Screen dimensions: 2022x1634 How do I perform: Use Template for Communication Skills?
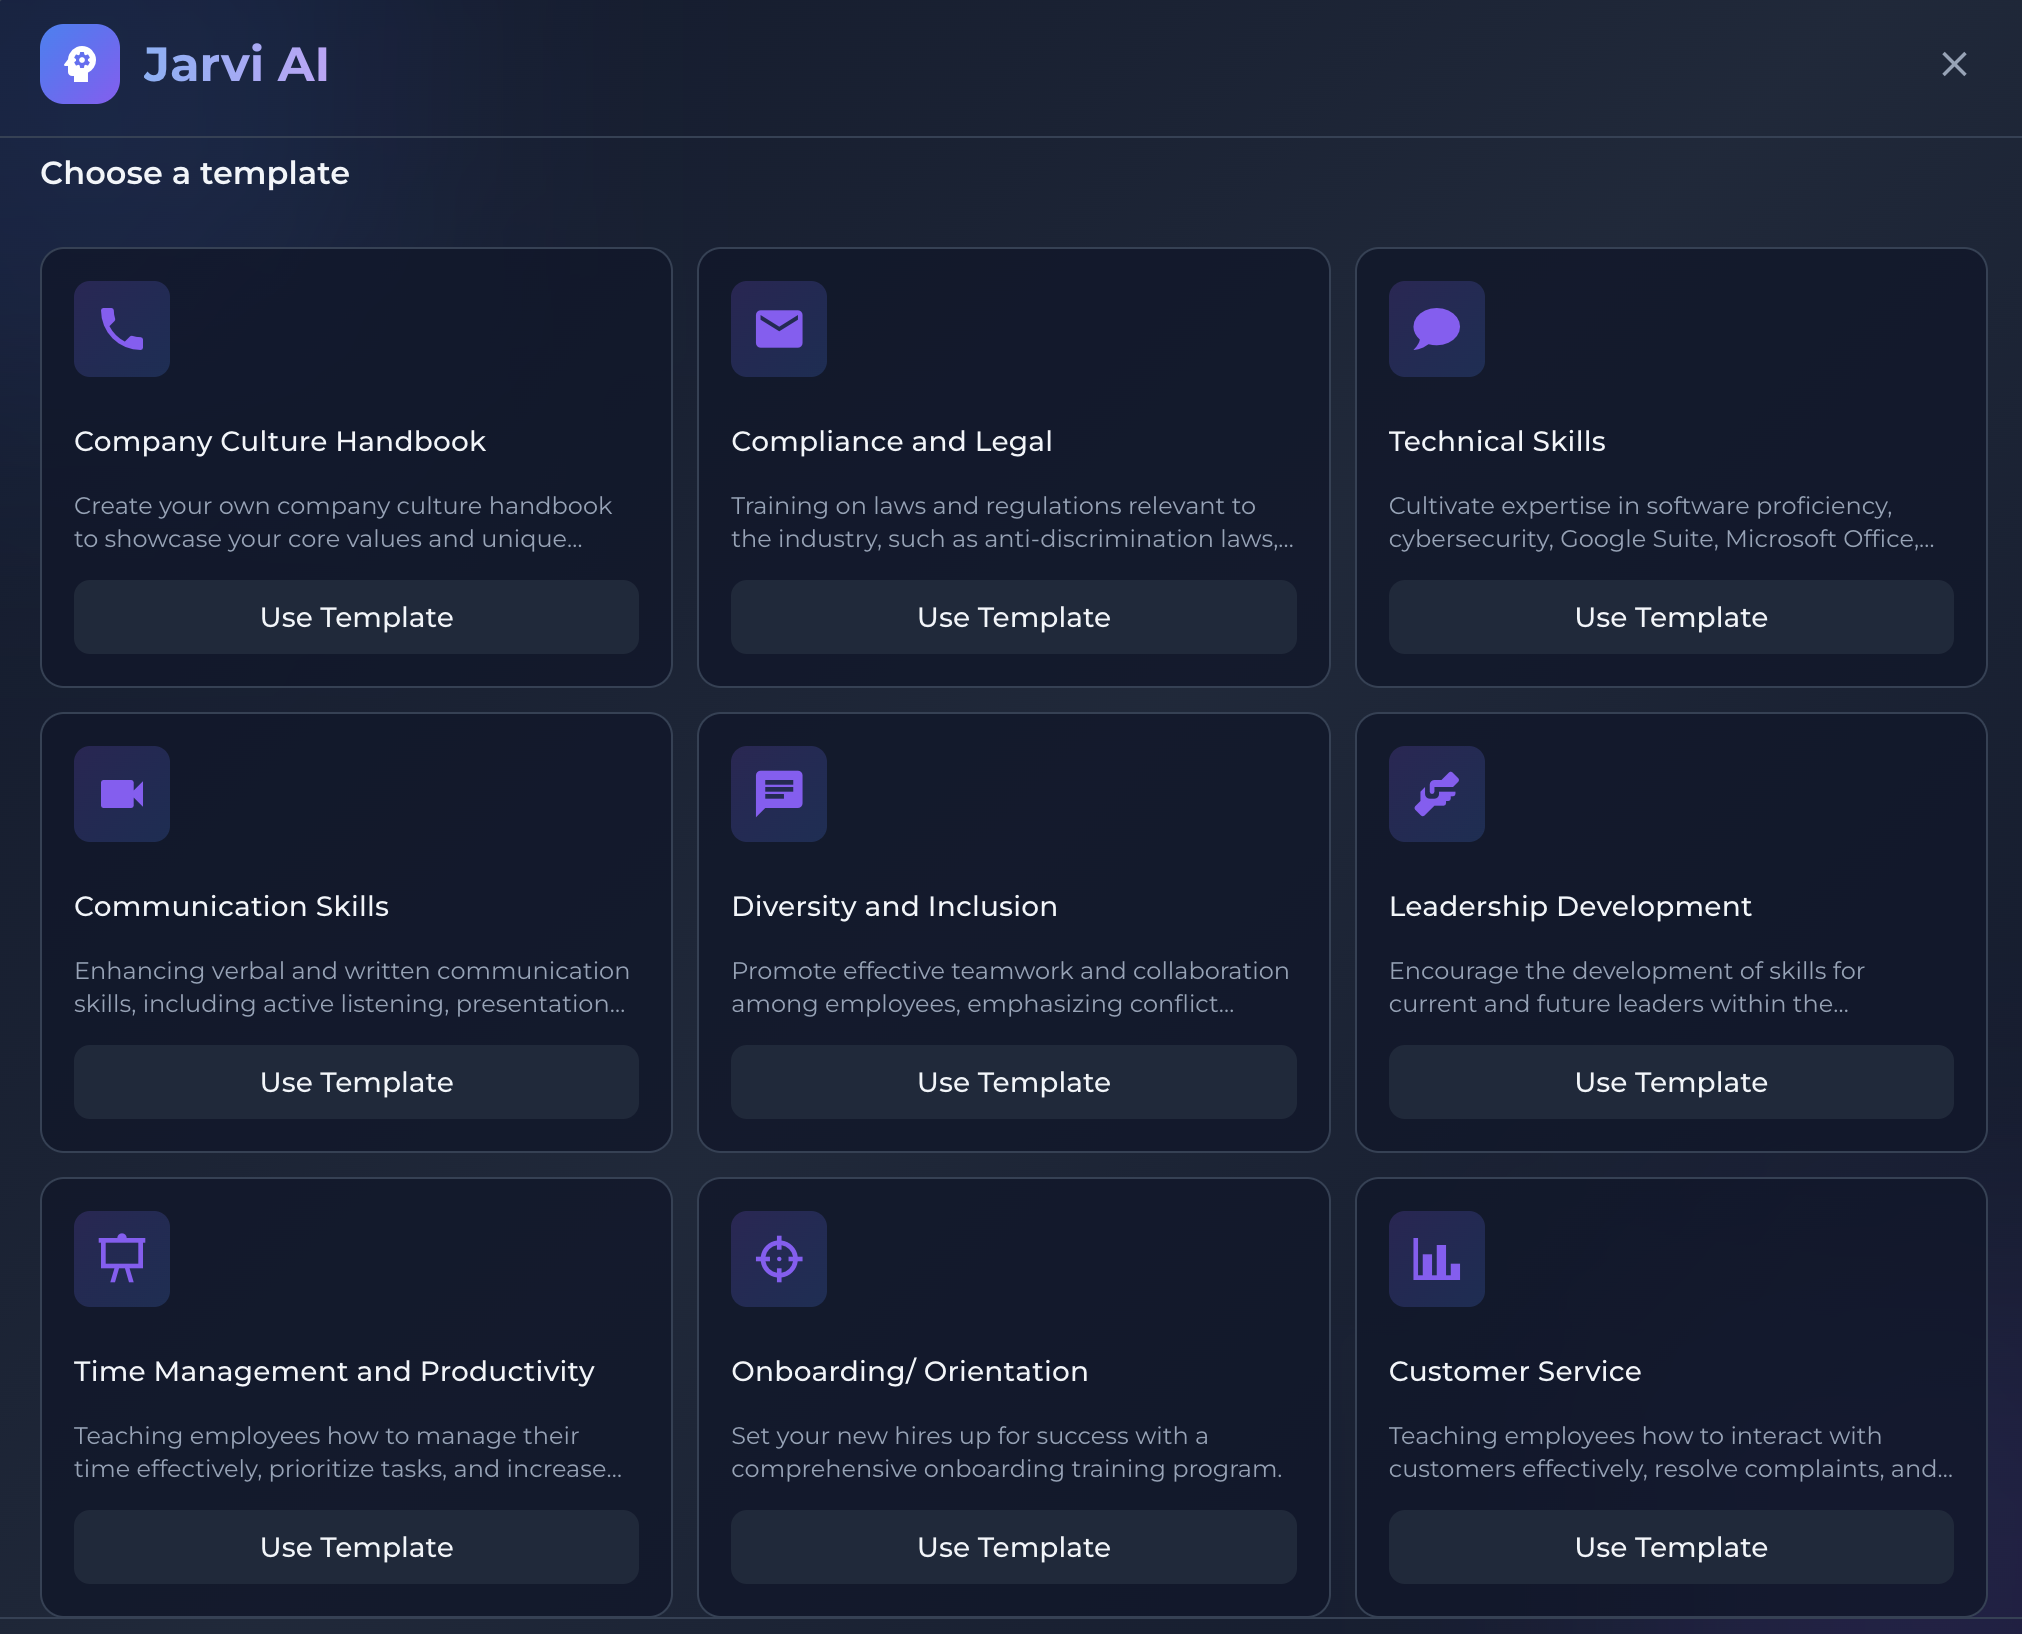[356, 1082]
